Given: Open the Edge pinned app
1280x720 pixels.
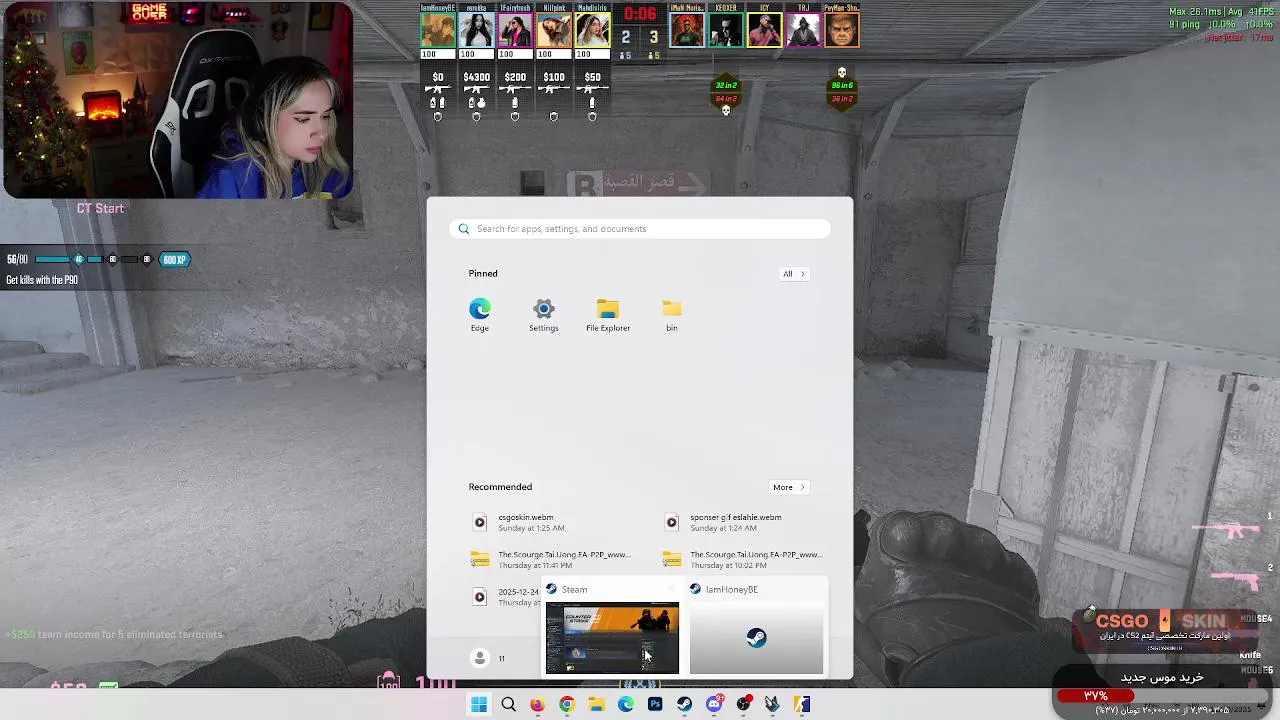Looking at the screenshot, I should [480, 314].
